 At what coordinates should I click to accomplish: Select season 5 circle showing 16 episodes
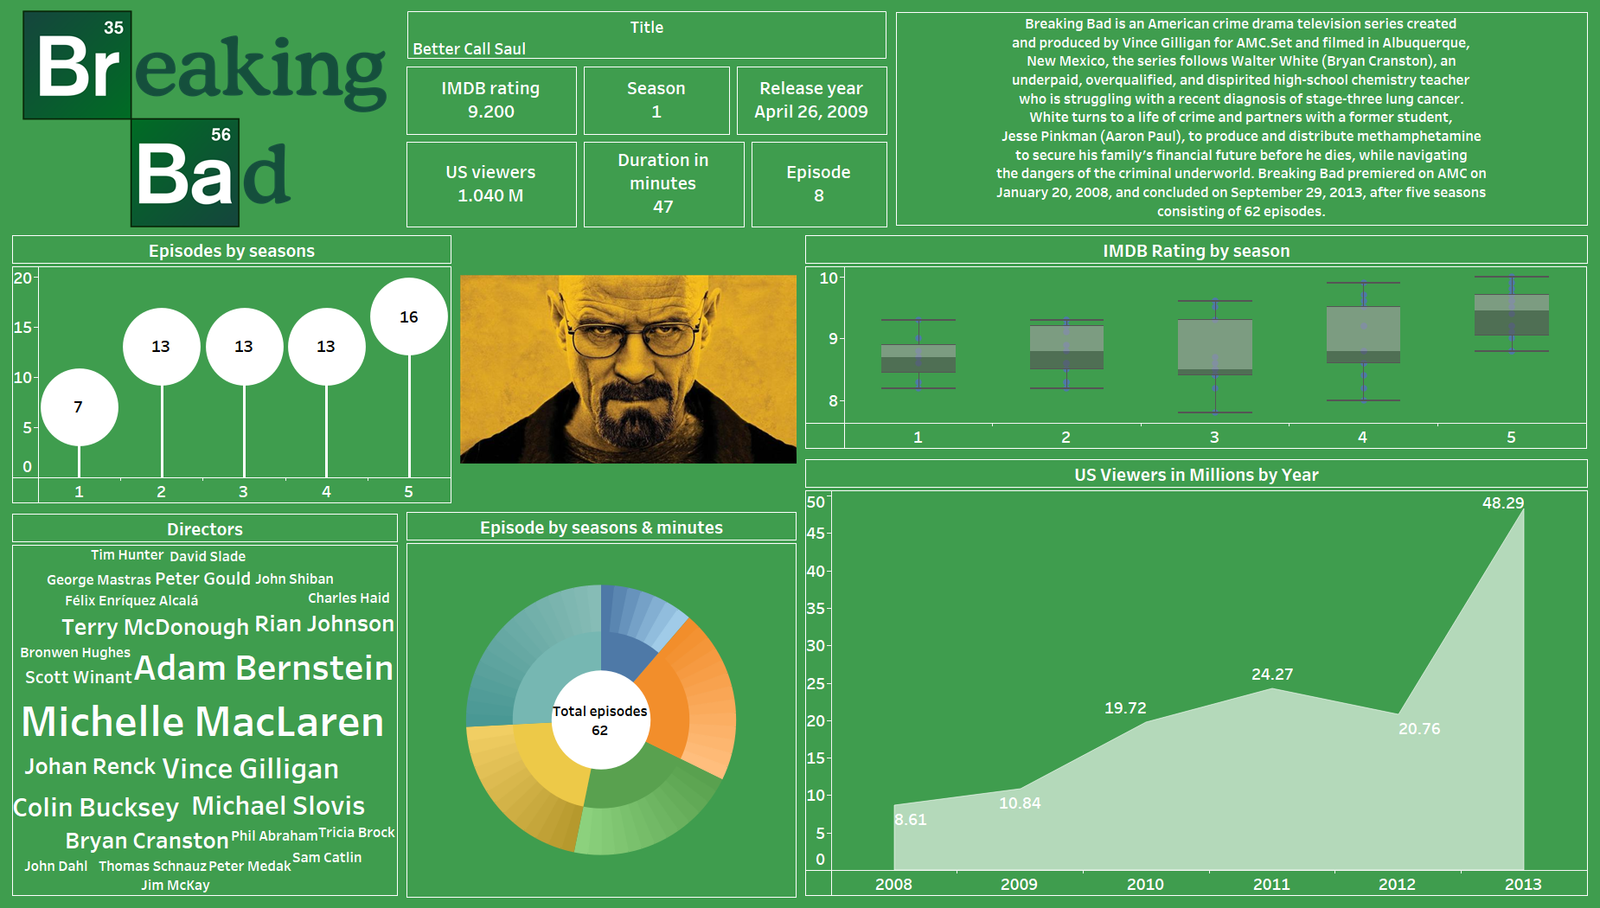coord(409,319)
